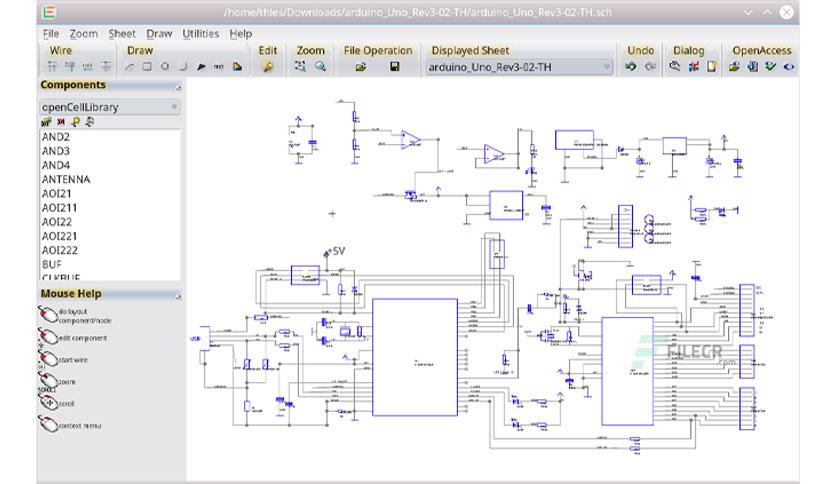
Task: Click the red icon below the library dropdown
Action: (x=61, y=122)
